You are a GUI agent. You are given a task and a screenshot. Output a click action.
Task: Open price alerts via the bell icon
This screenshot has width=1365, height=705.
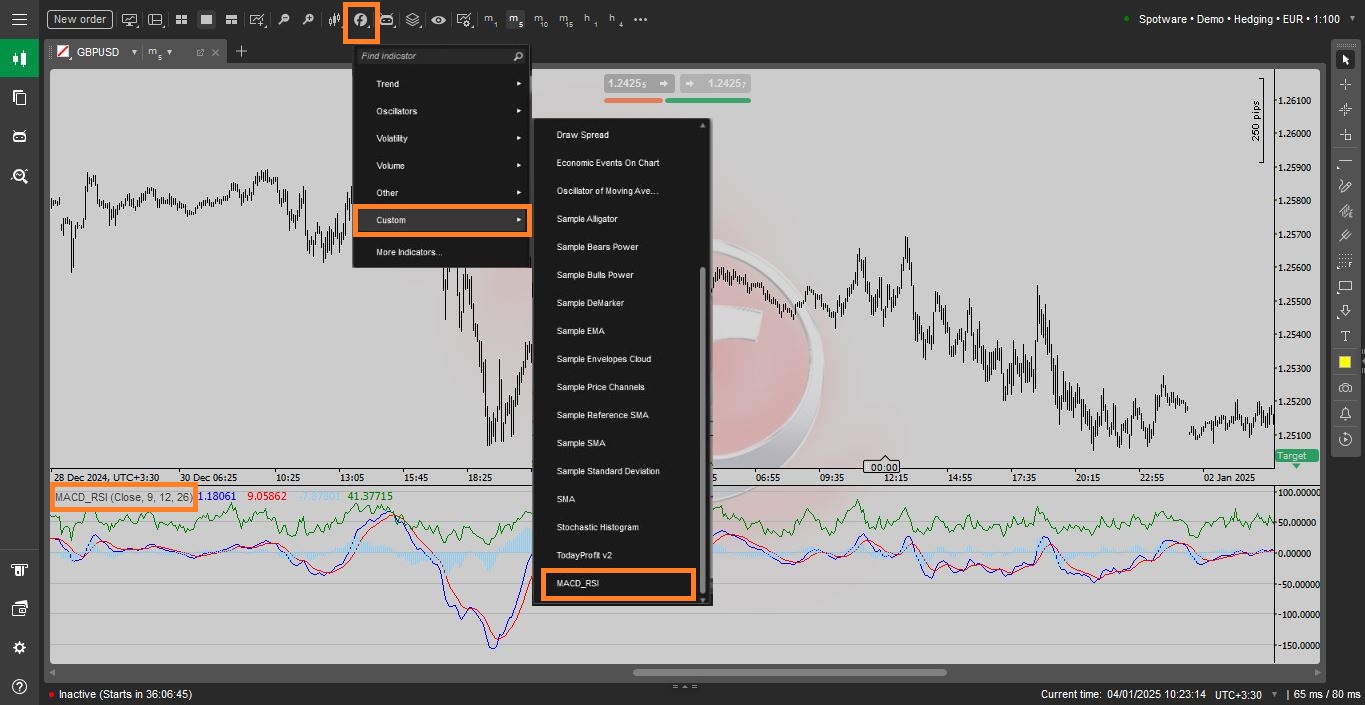point(1346,413)
